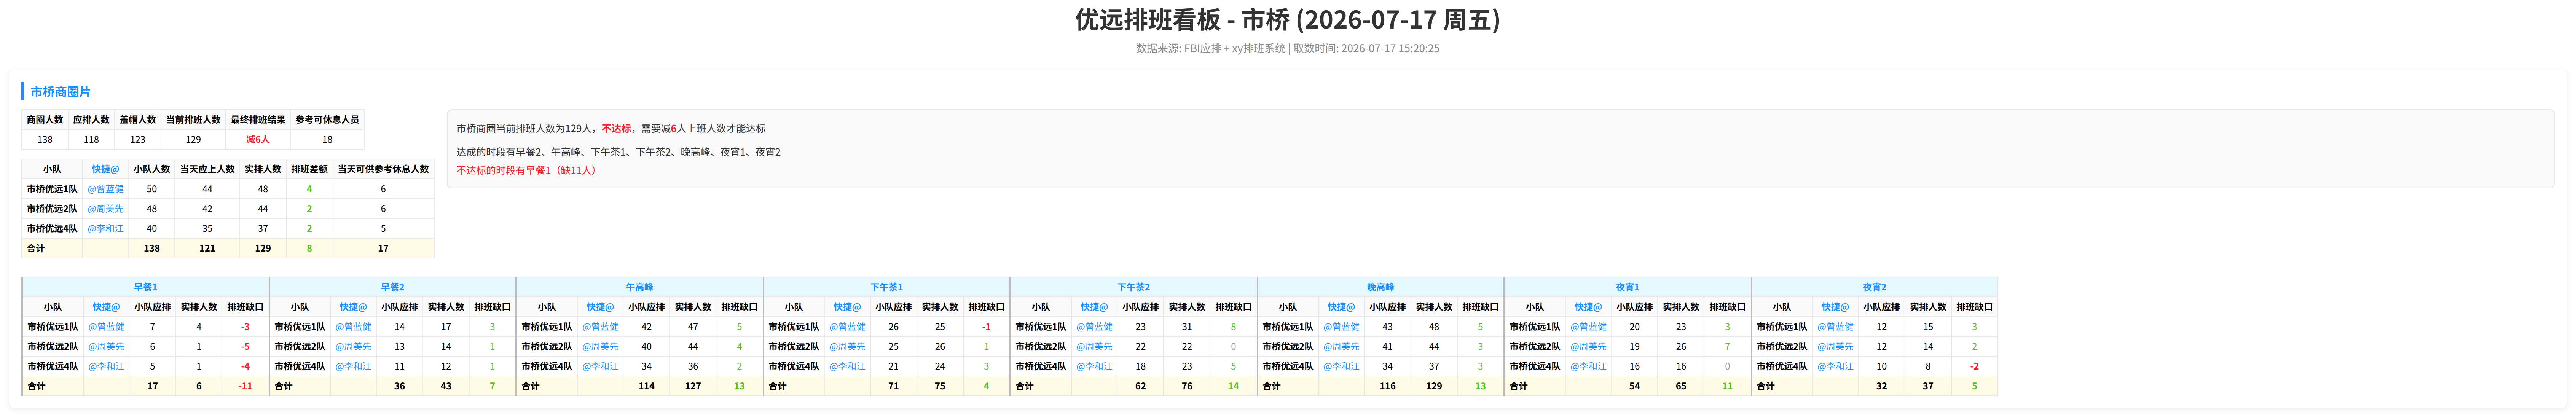Click 快捷@ header in team summary table
This screenshot has width=2576, height=419.
click(105, 169)
